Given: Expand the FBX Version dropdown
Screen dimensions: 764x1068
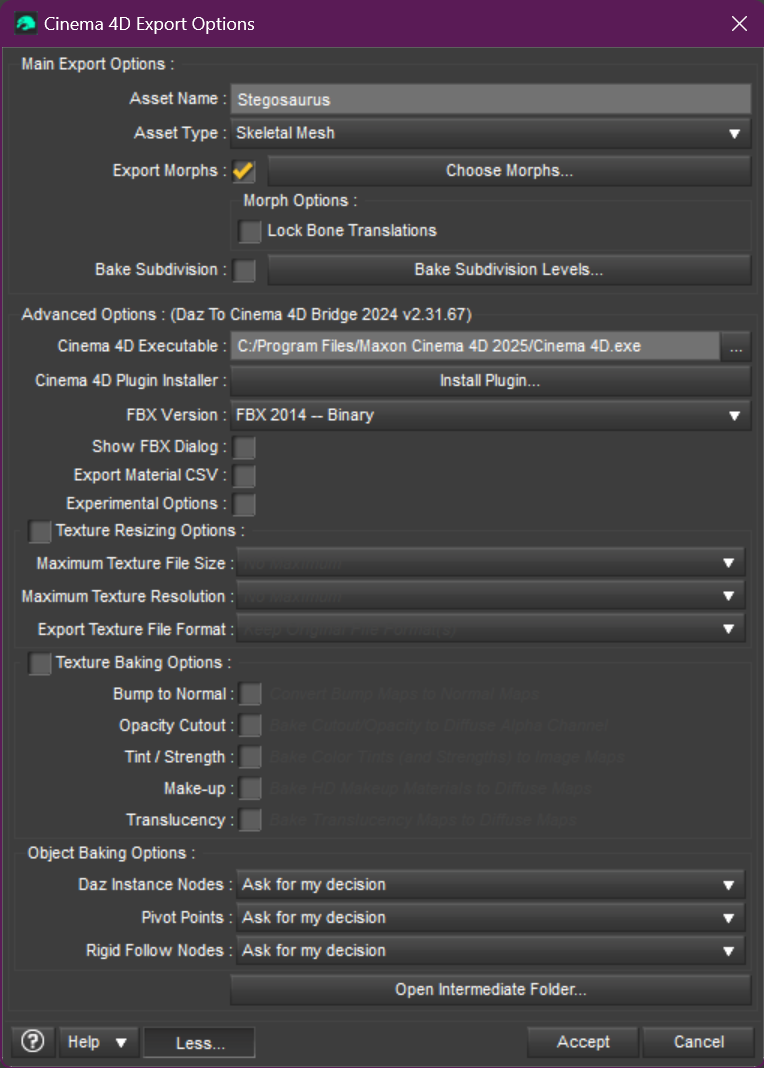Looking at the screenshot, I should coord(490,415).
